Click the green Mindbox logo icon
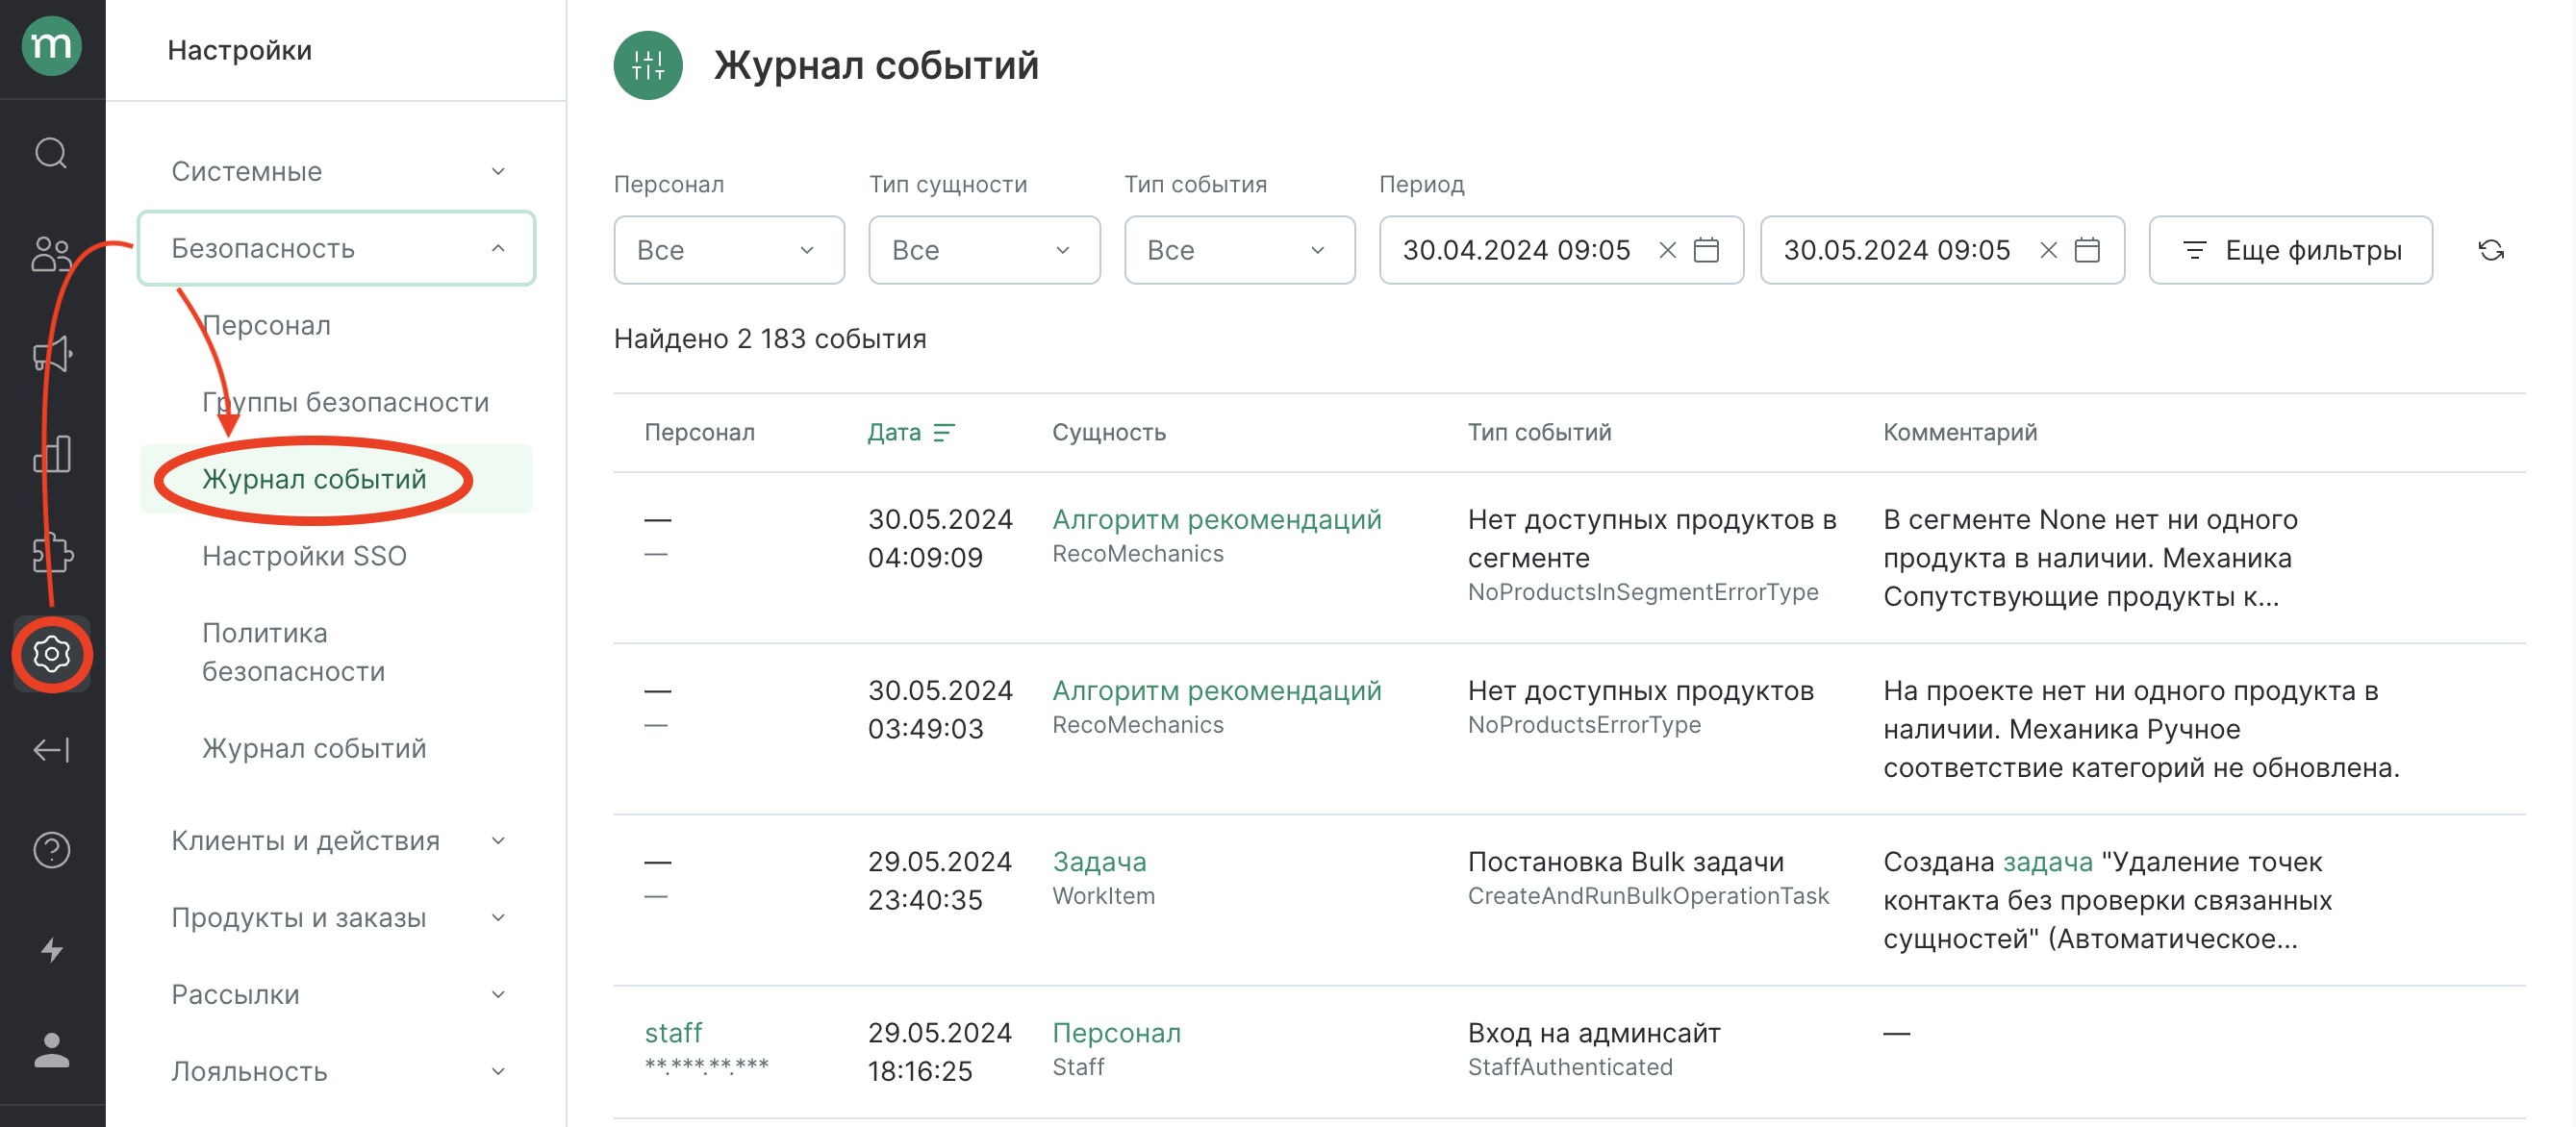Viewport: 2576px width, 1127px height. 52,46
